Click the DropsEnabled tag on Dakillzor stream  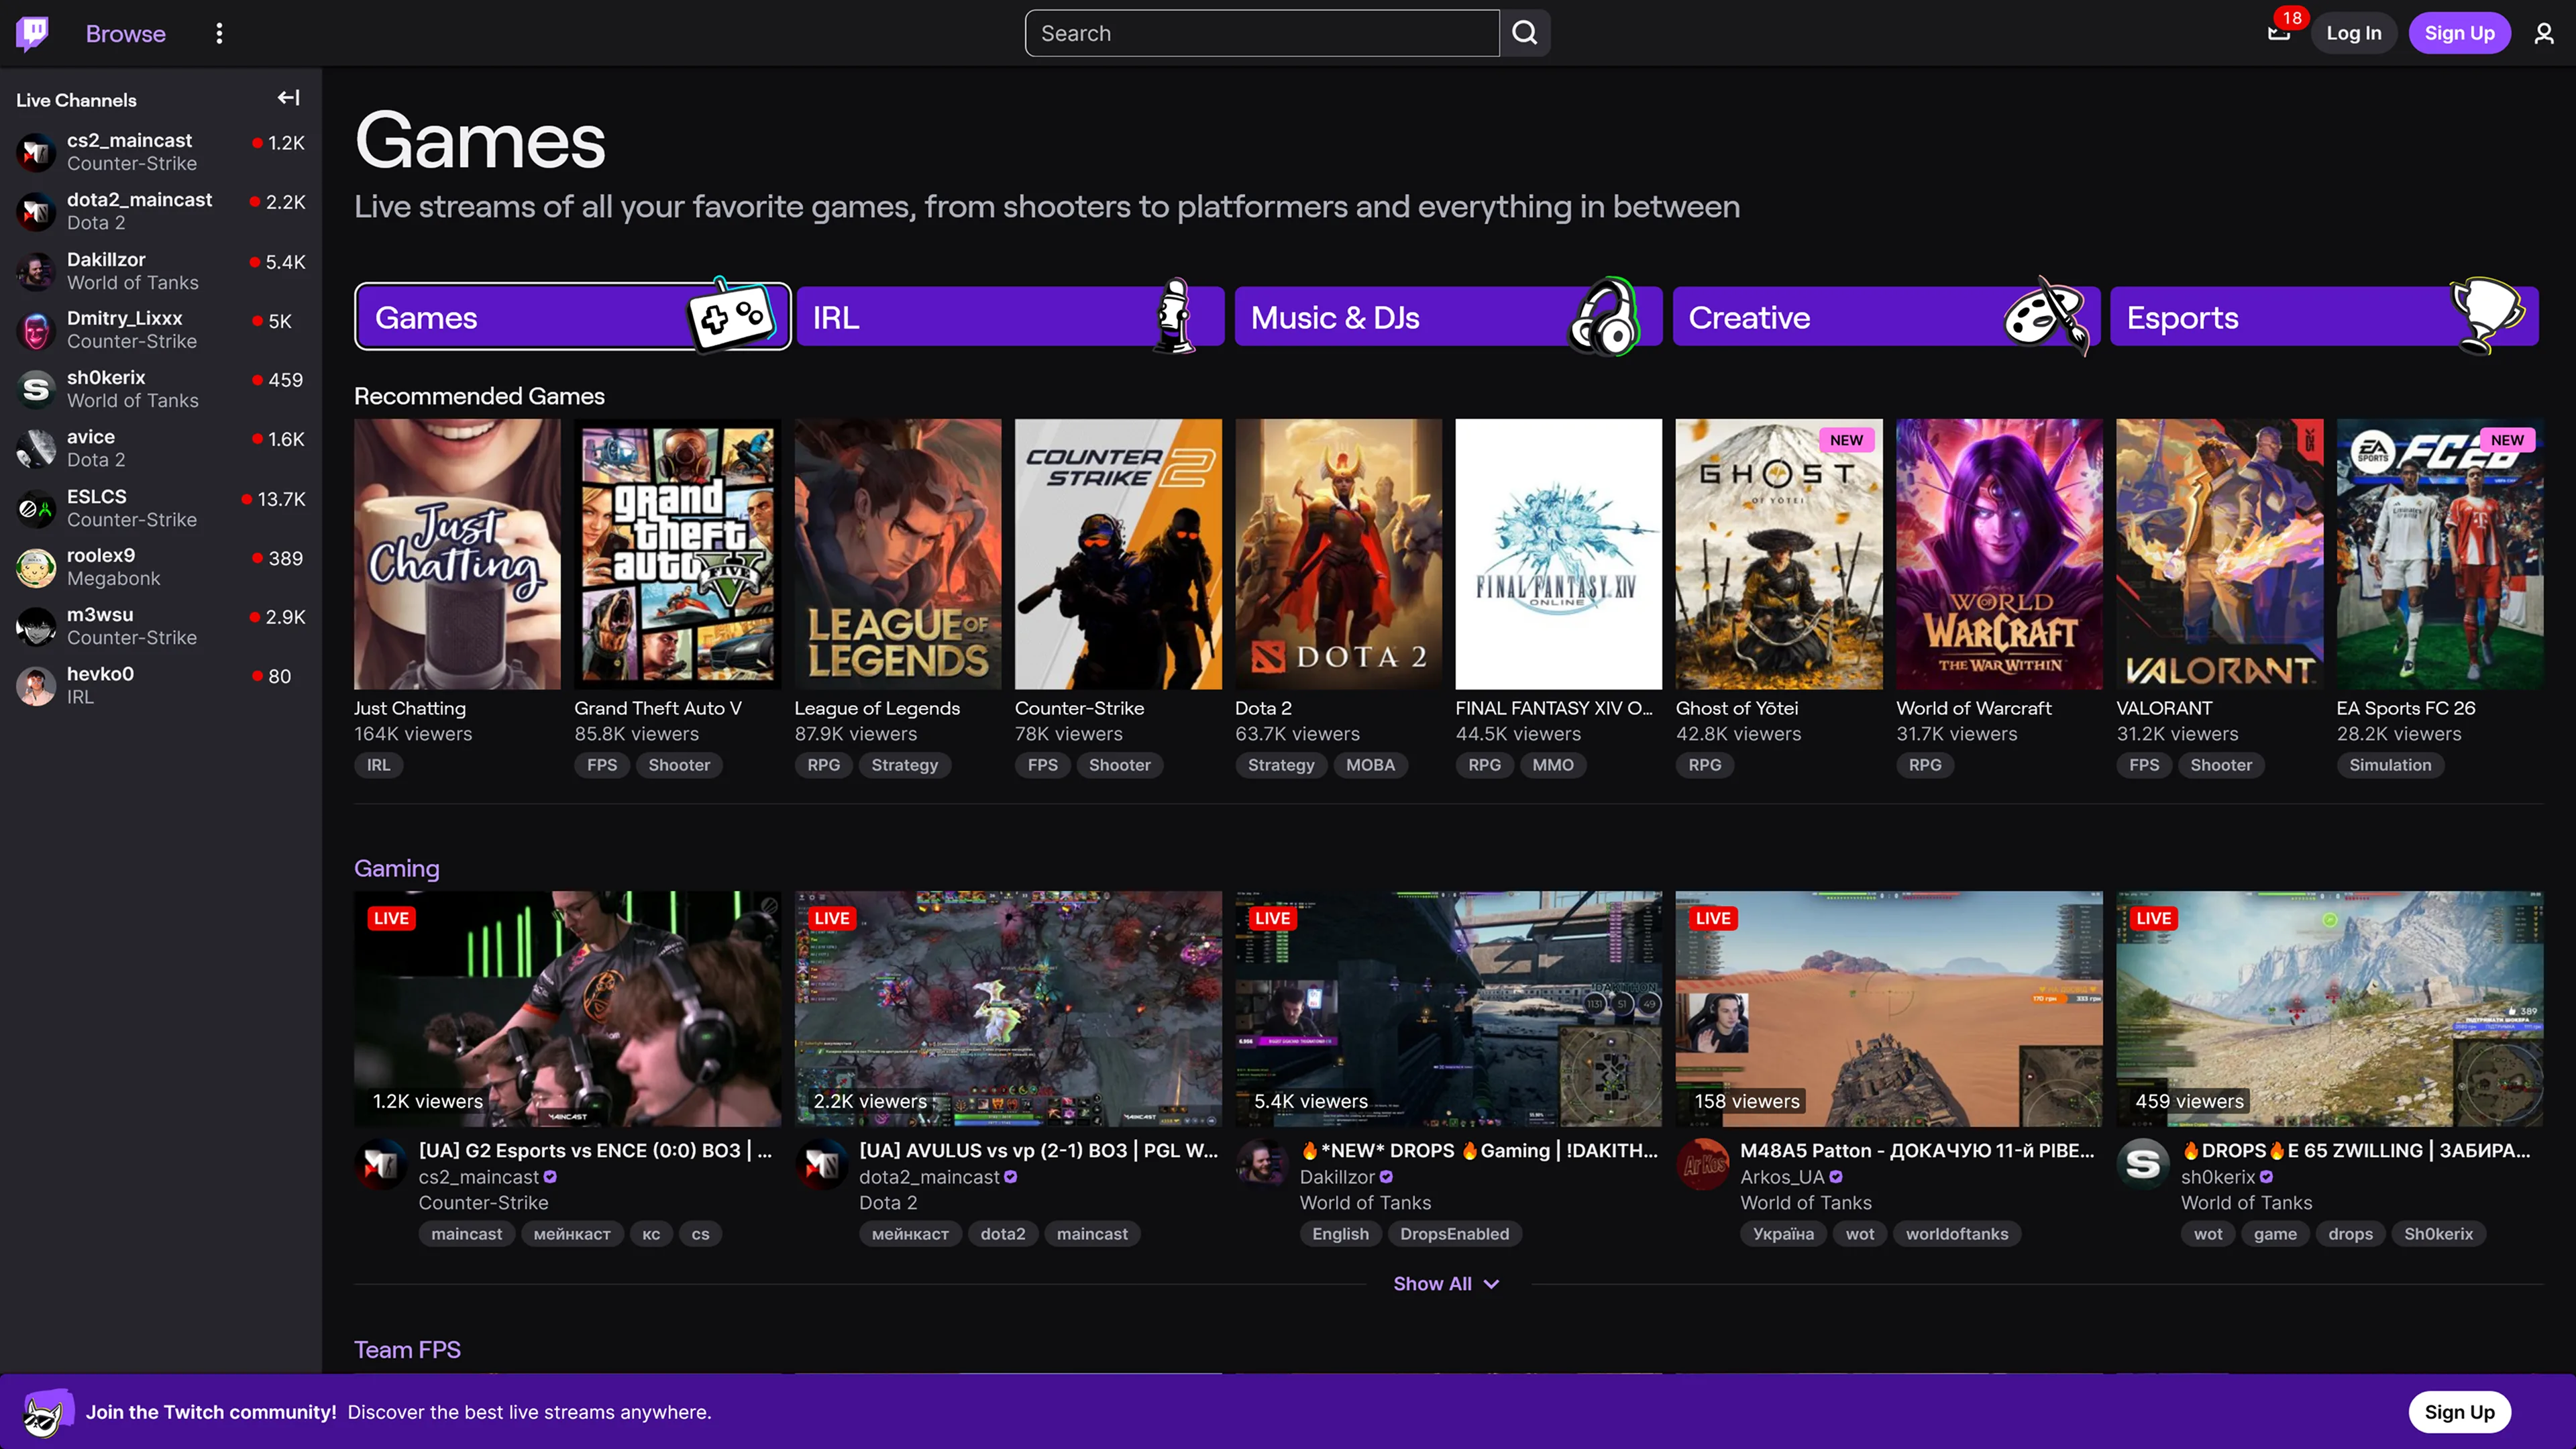tap(1454, 1234)
